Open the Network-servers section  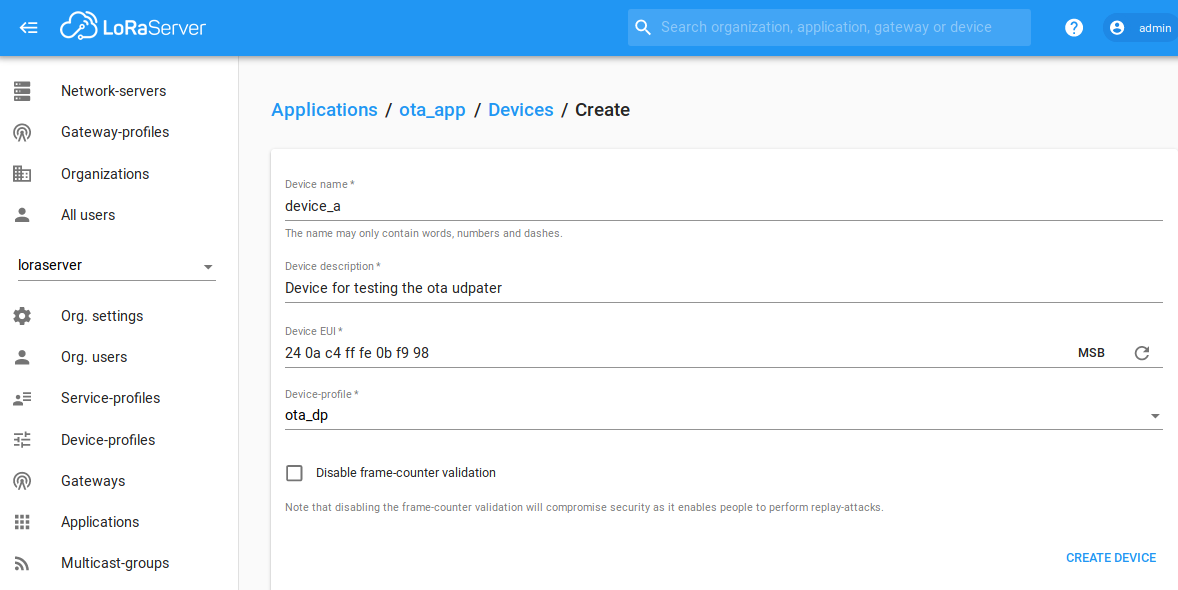[x=113, y=90]
